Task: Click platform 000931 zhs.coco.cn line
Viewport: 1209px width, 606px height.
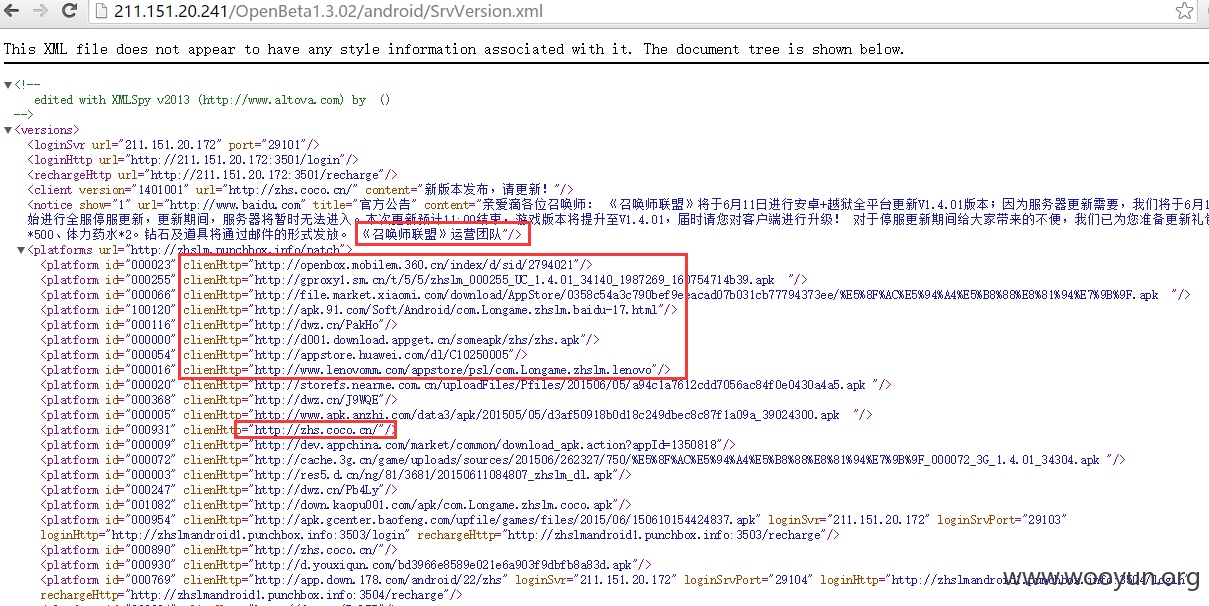Action: [x=220, y=430]
